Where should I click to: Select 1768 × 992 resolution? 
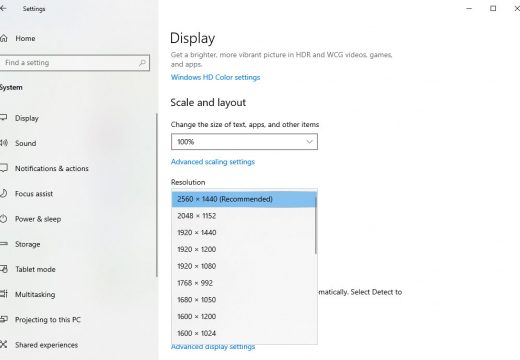pos(243,283)
